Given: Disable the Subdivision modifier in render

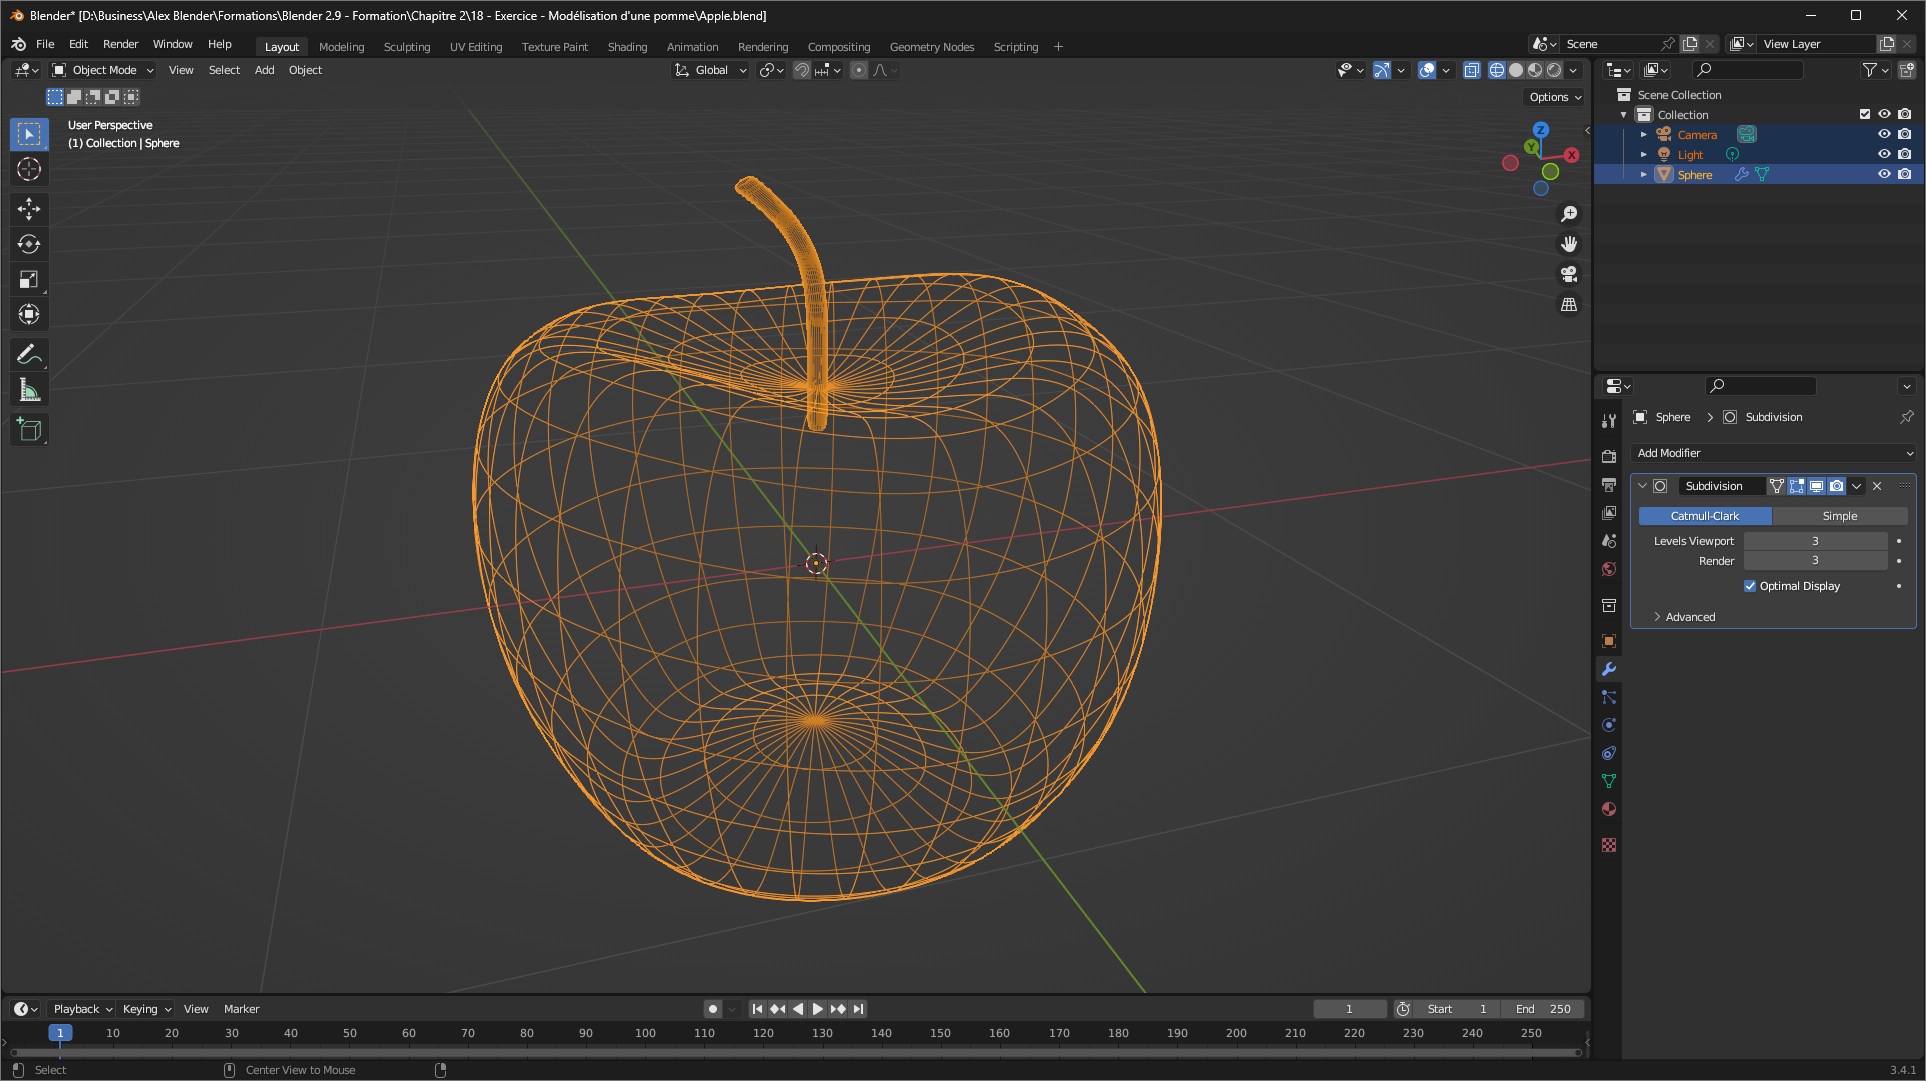Looking at the screenshot, I should click(x=1837, y=486).
